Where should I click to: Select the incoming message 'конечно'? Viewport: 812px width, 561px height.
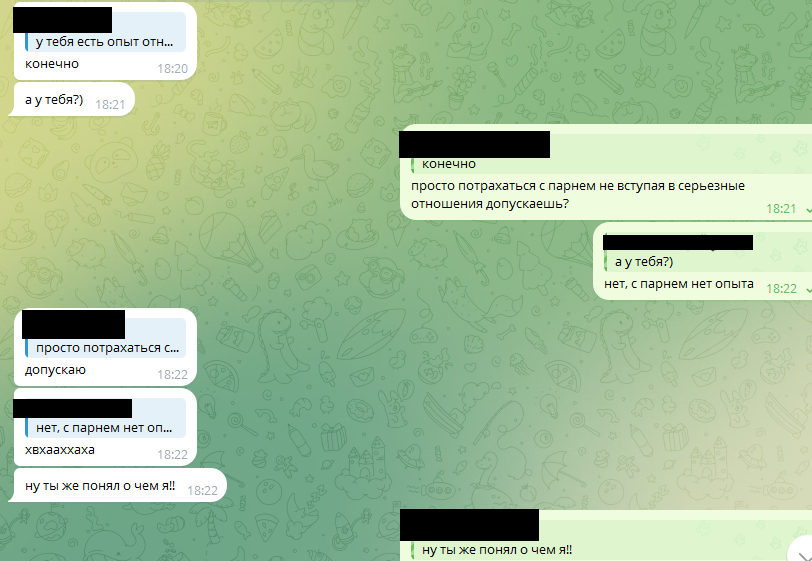(x=52, y=64)
